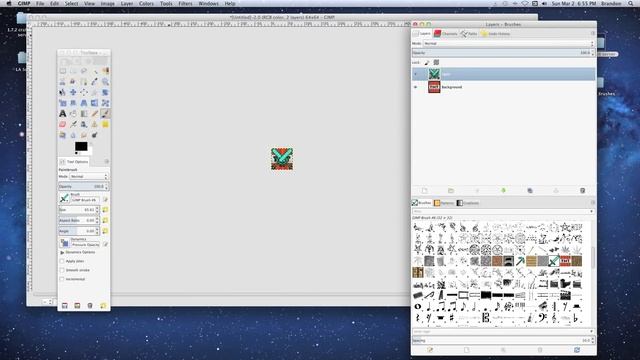The width and height of the screenshot is (640, 360).
Task: Enable the Incremental checkbox
Action: [x=62, y=279]
